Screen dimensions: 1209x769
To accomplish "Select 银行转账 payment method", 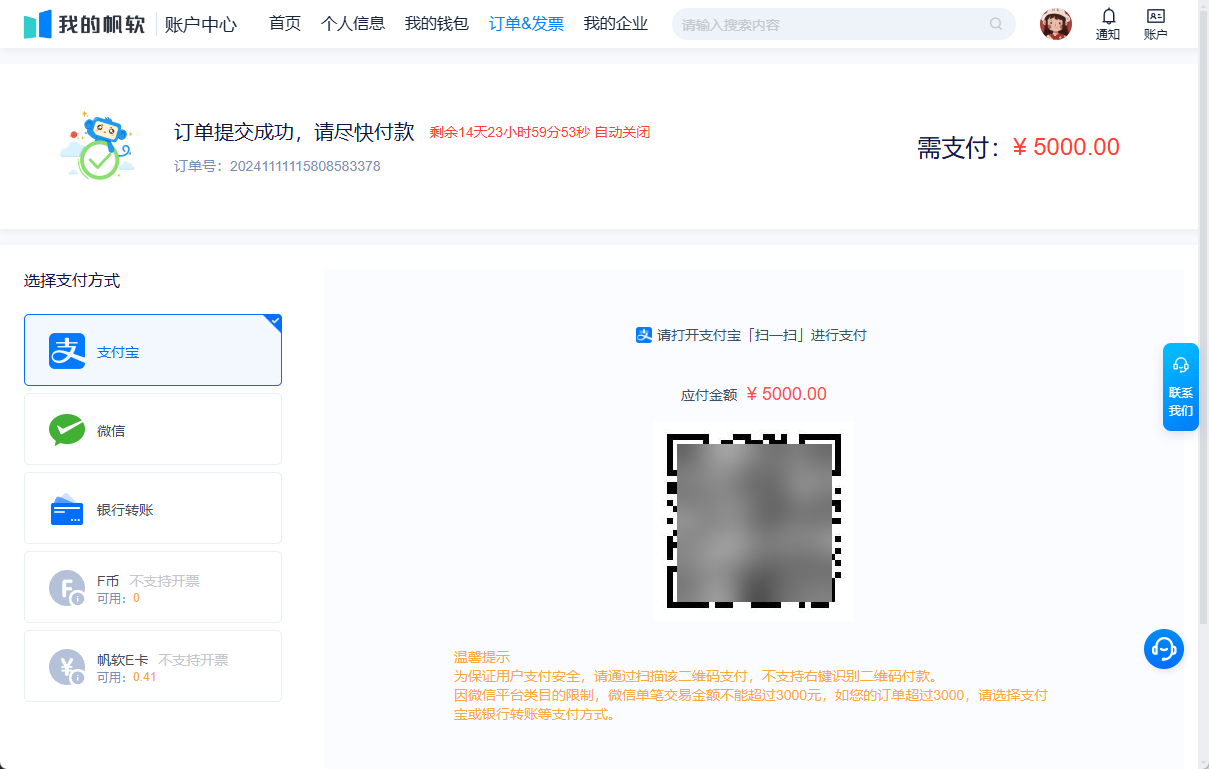I will 153,508.
